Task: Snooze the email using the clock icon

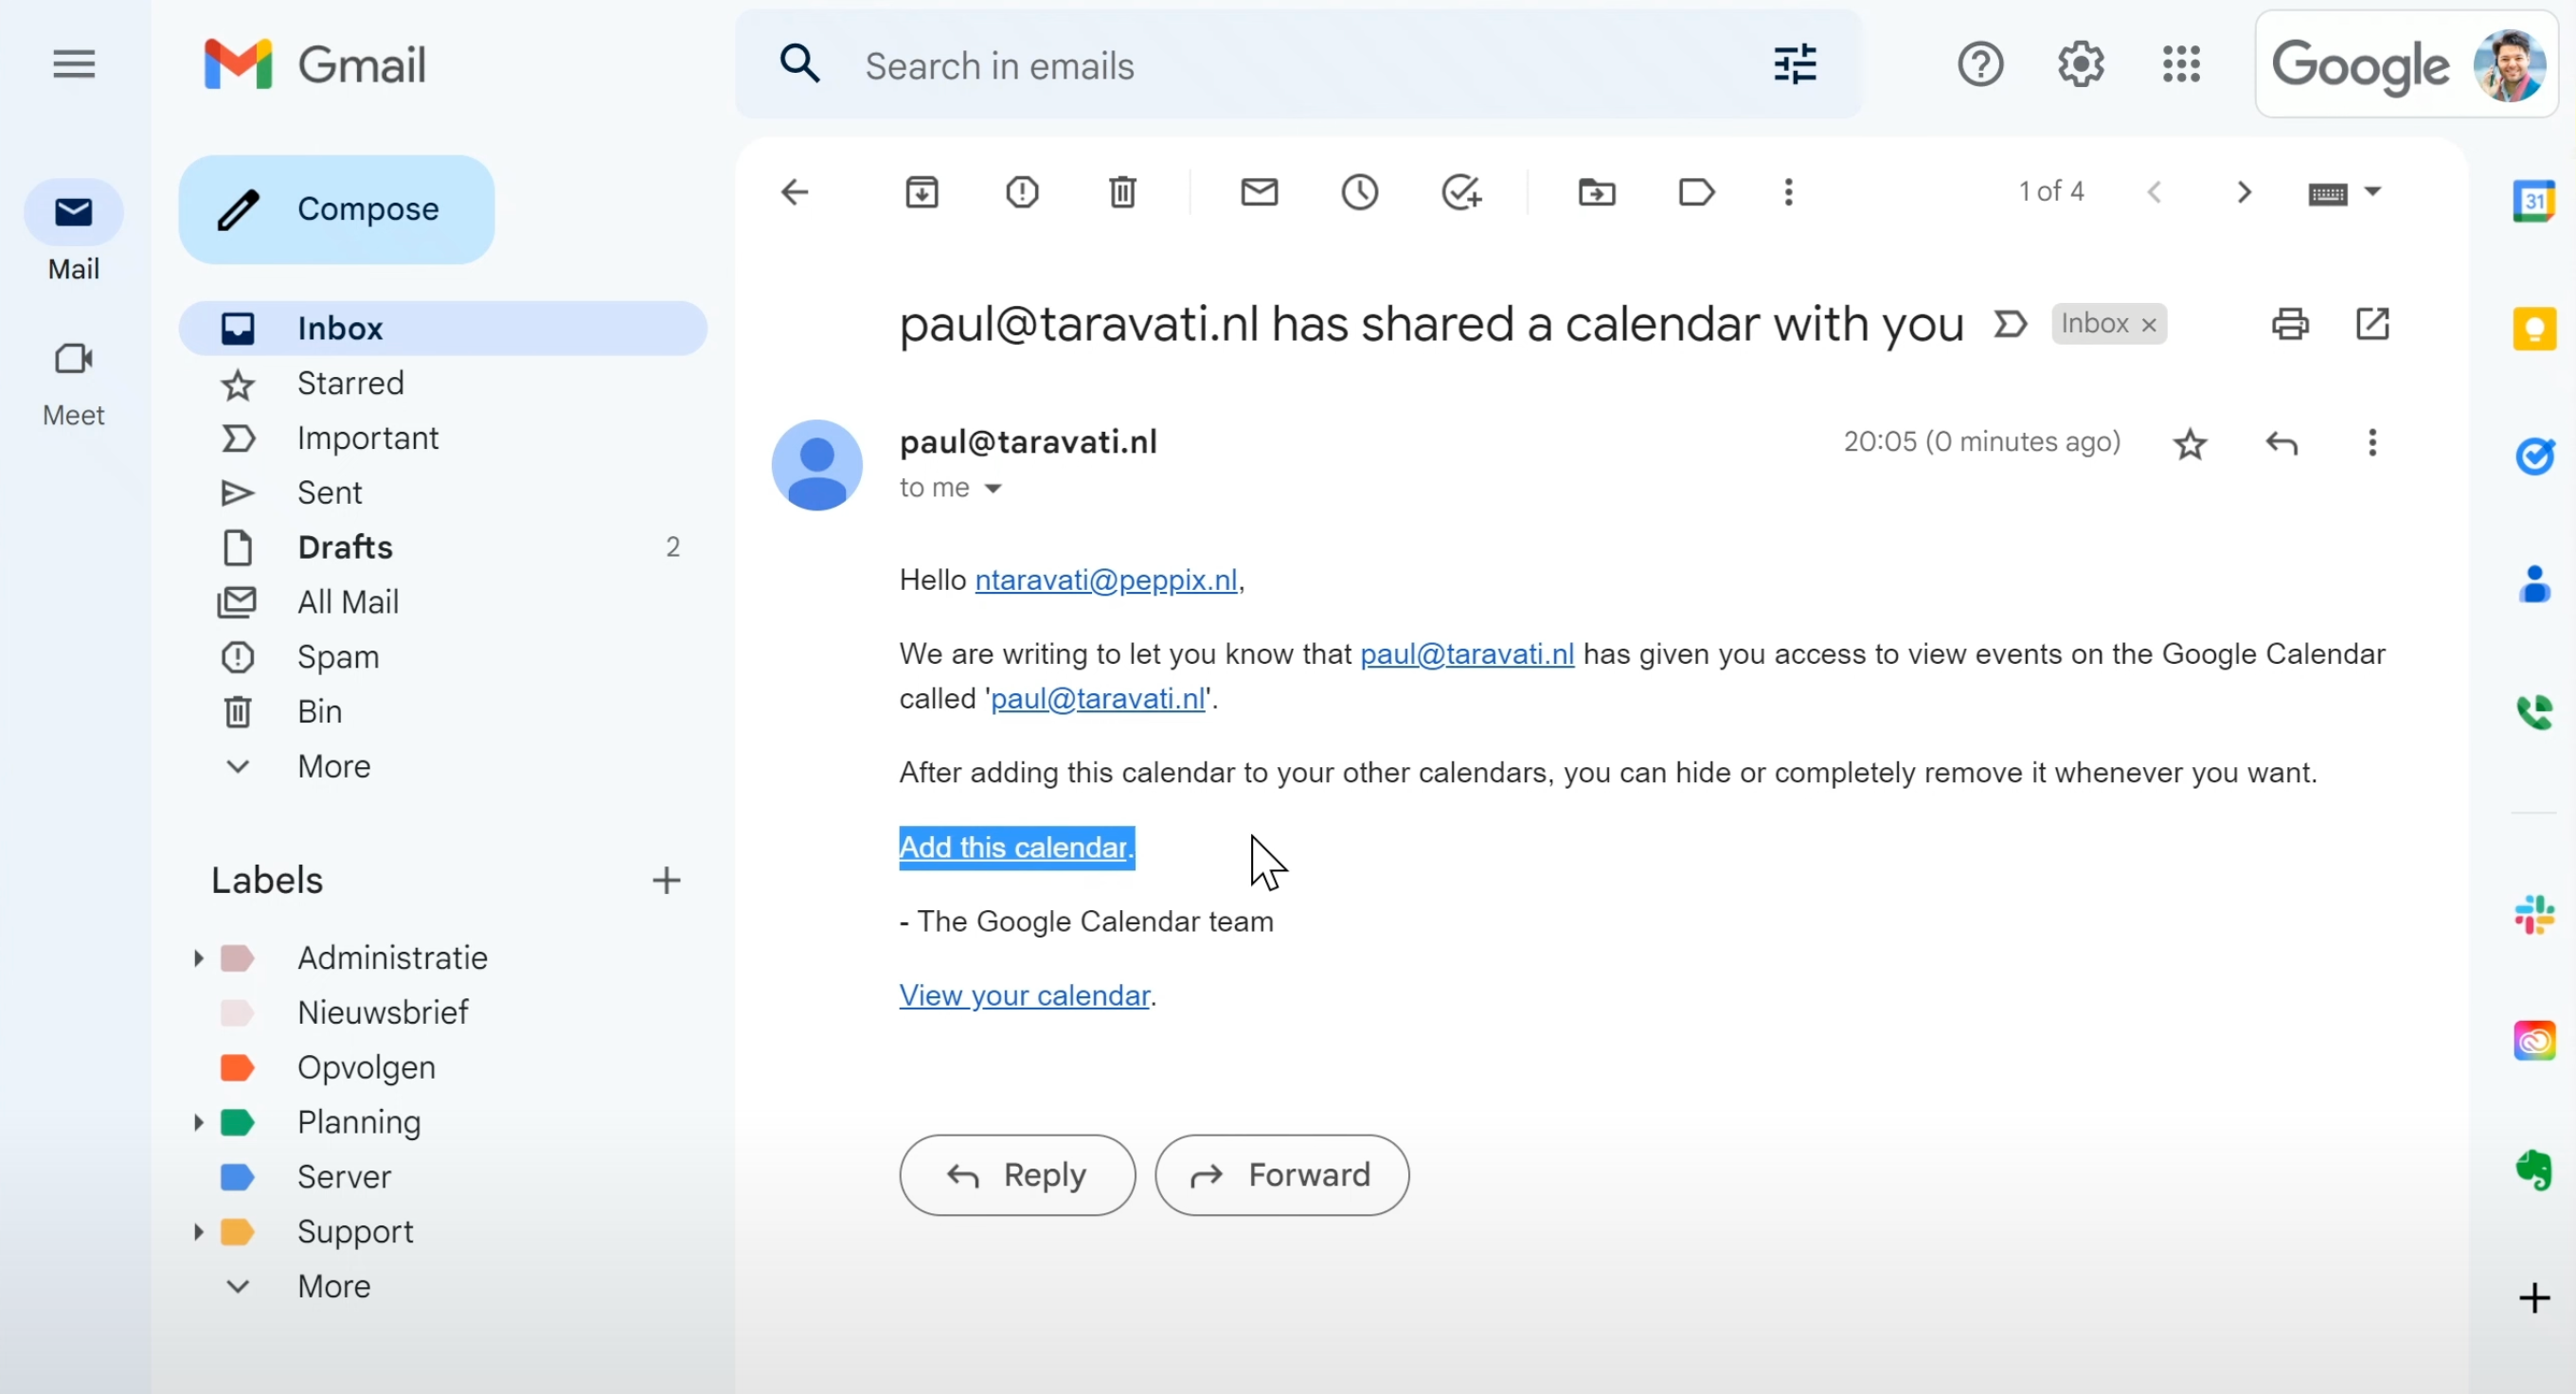Action: [1359, 191]
